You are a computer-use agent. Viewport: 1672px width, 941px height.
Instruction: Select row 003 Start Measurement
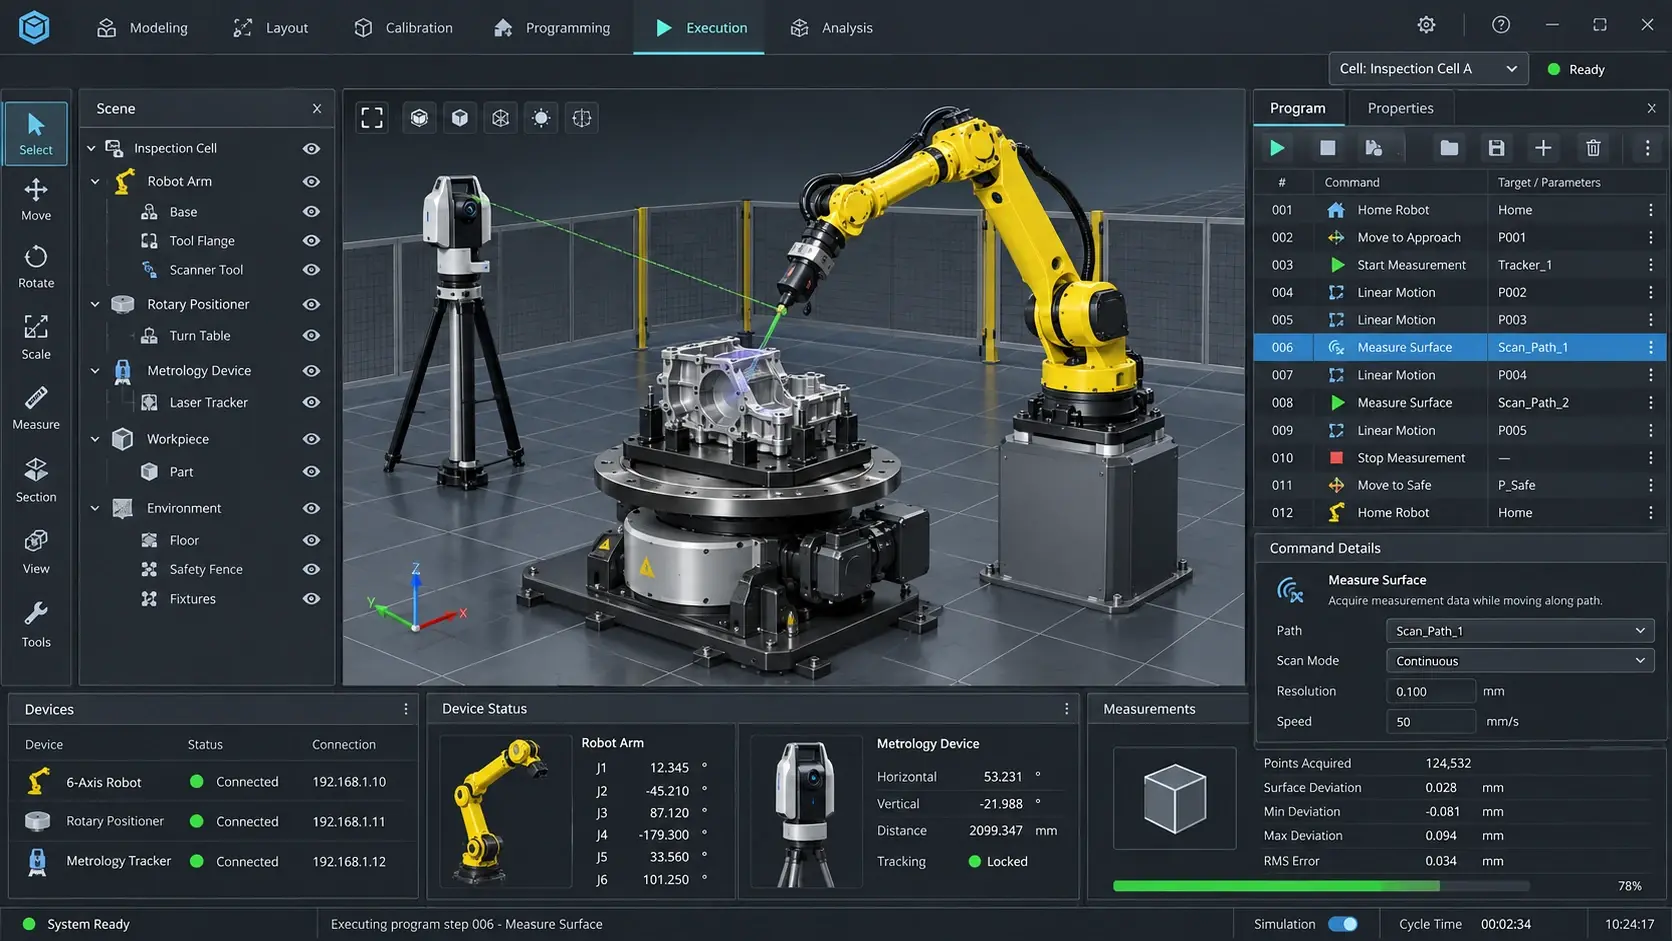[x=1460, y=265]
